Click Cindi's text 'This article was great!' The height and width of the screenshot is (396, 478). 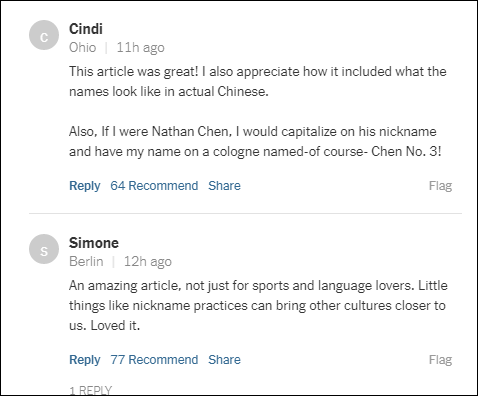[133, 72]
